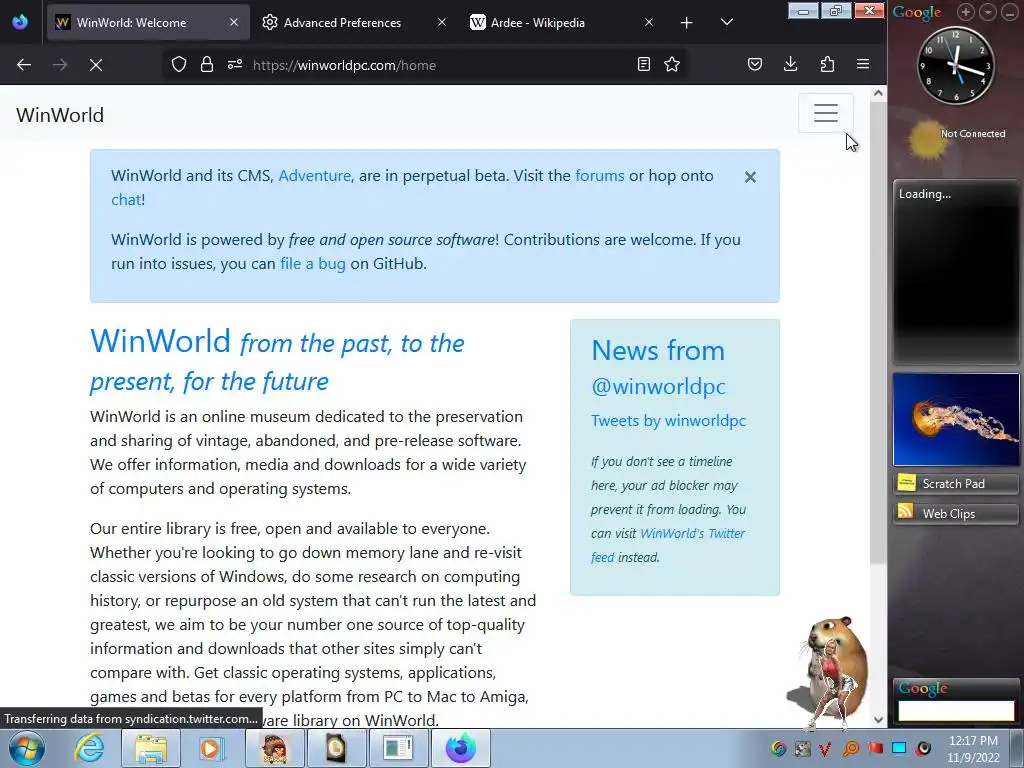The height and width of the screenshot is (768, 1024).
Task: Close the Ardee - Wikipedia tab
Action: pos(648,22)
